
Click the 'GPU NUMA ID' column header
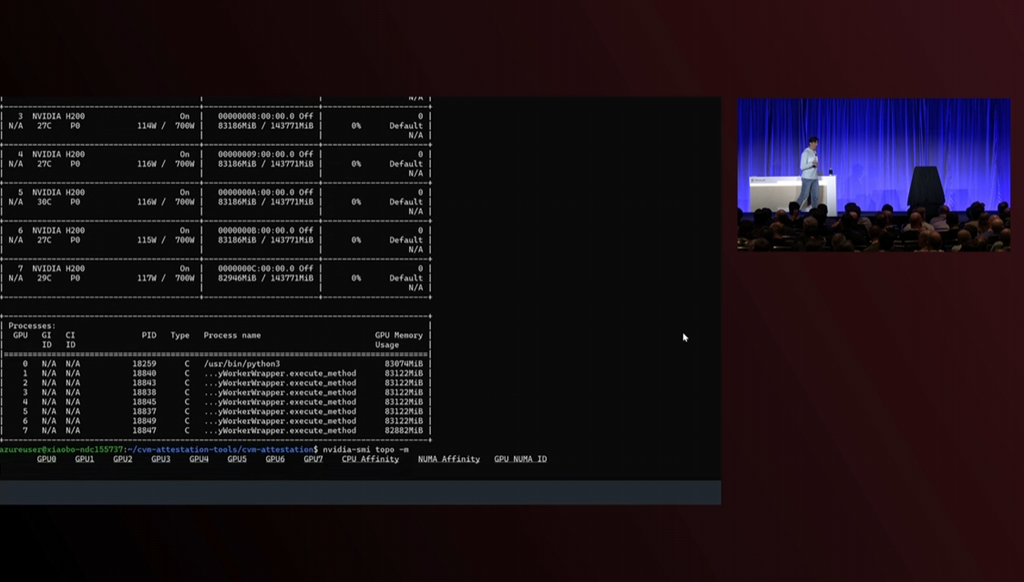pos(520,459)
